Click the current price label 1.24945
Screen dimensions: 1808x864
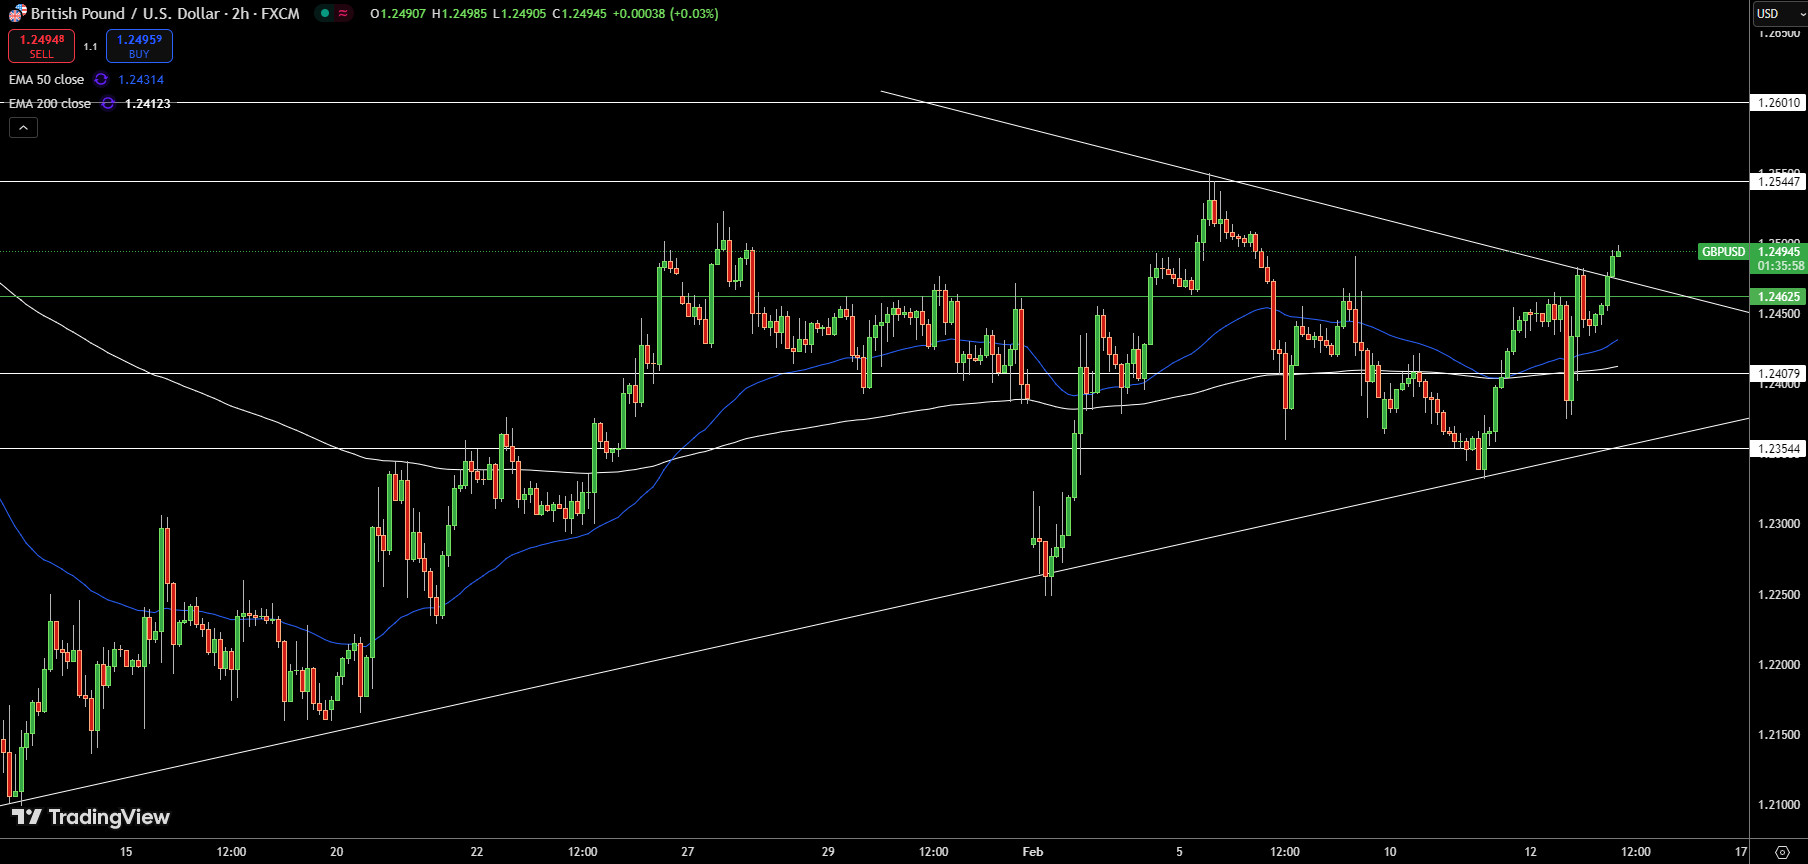[1779, 252]
